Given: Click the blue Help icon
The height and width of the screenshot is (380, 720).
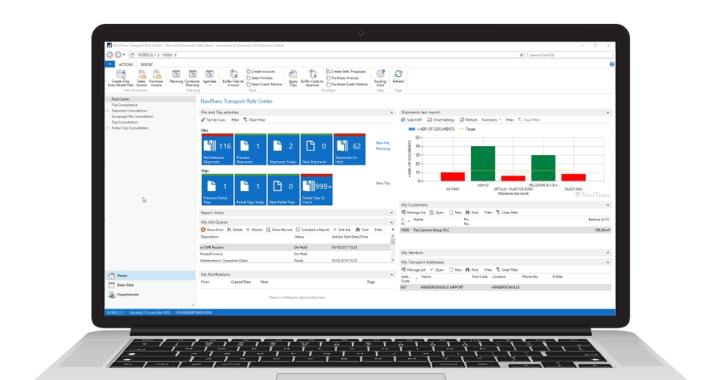Looking at the screenshot, I should [612, 64].
